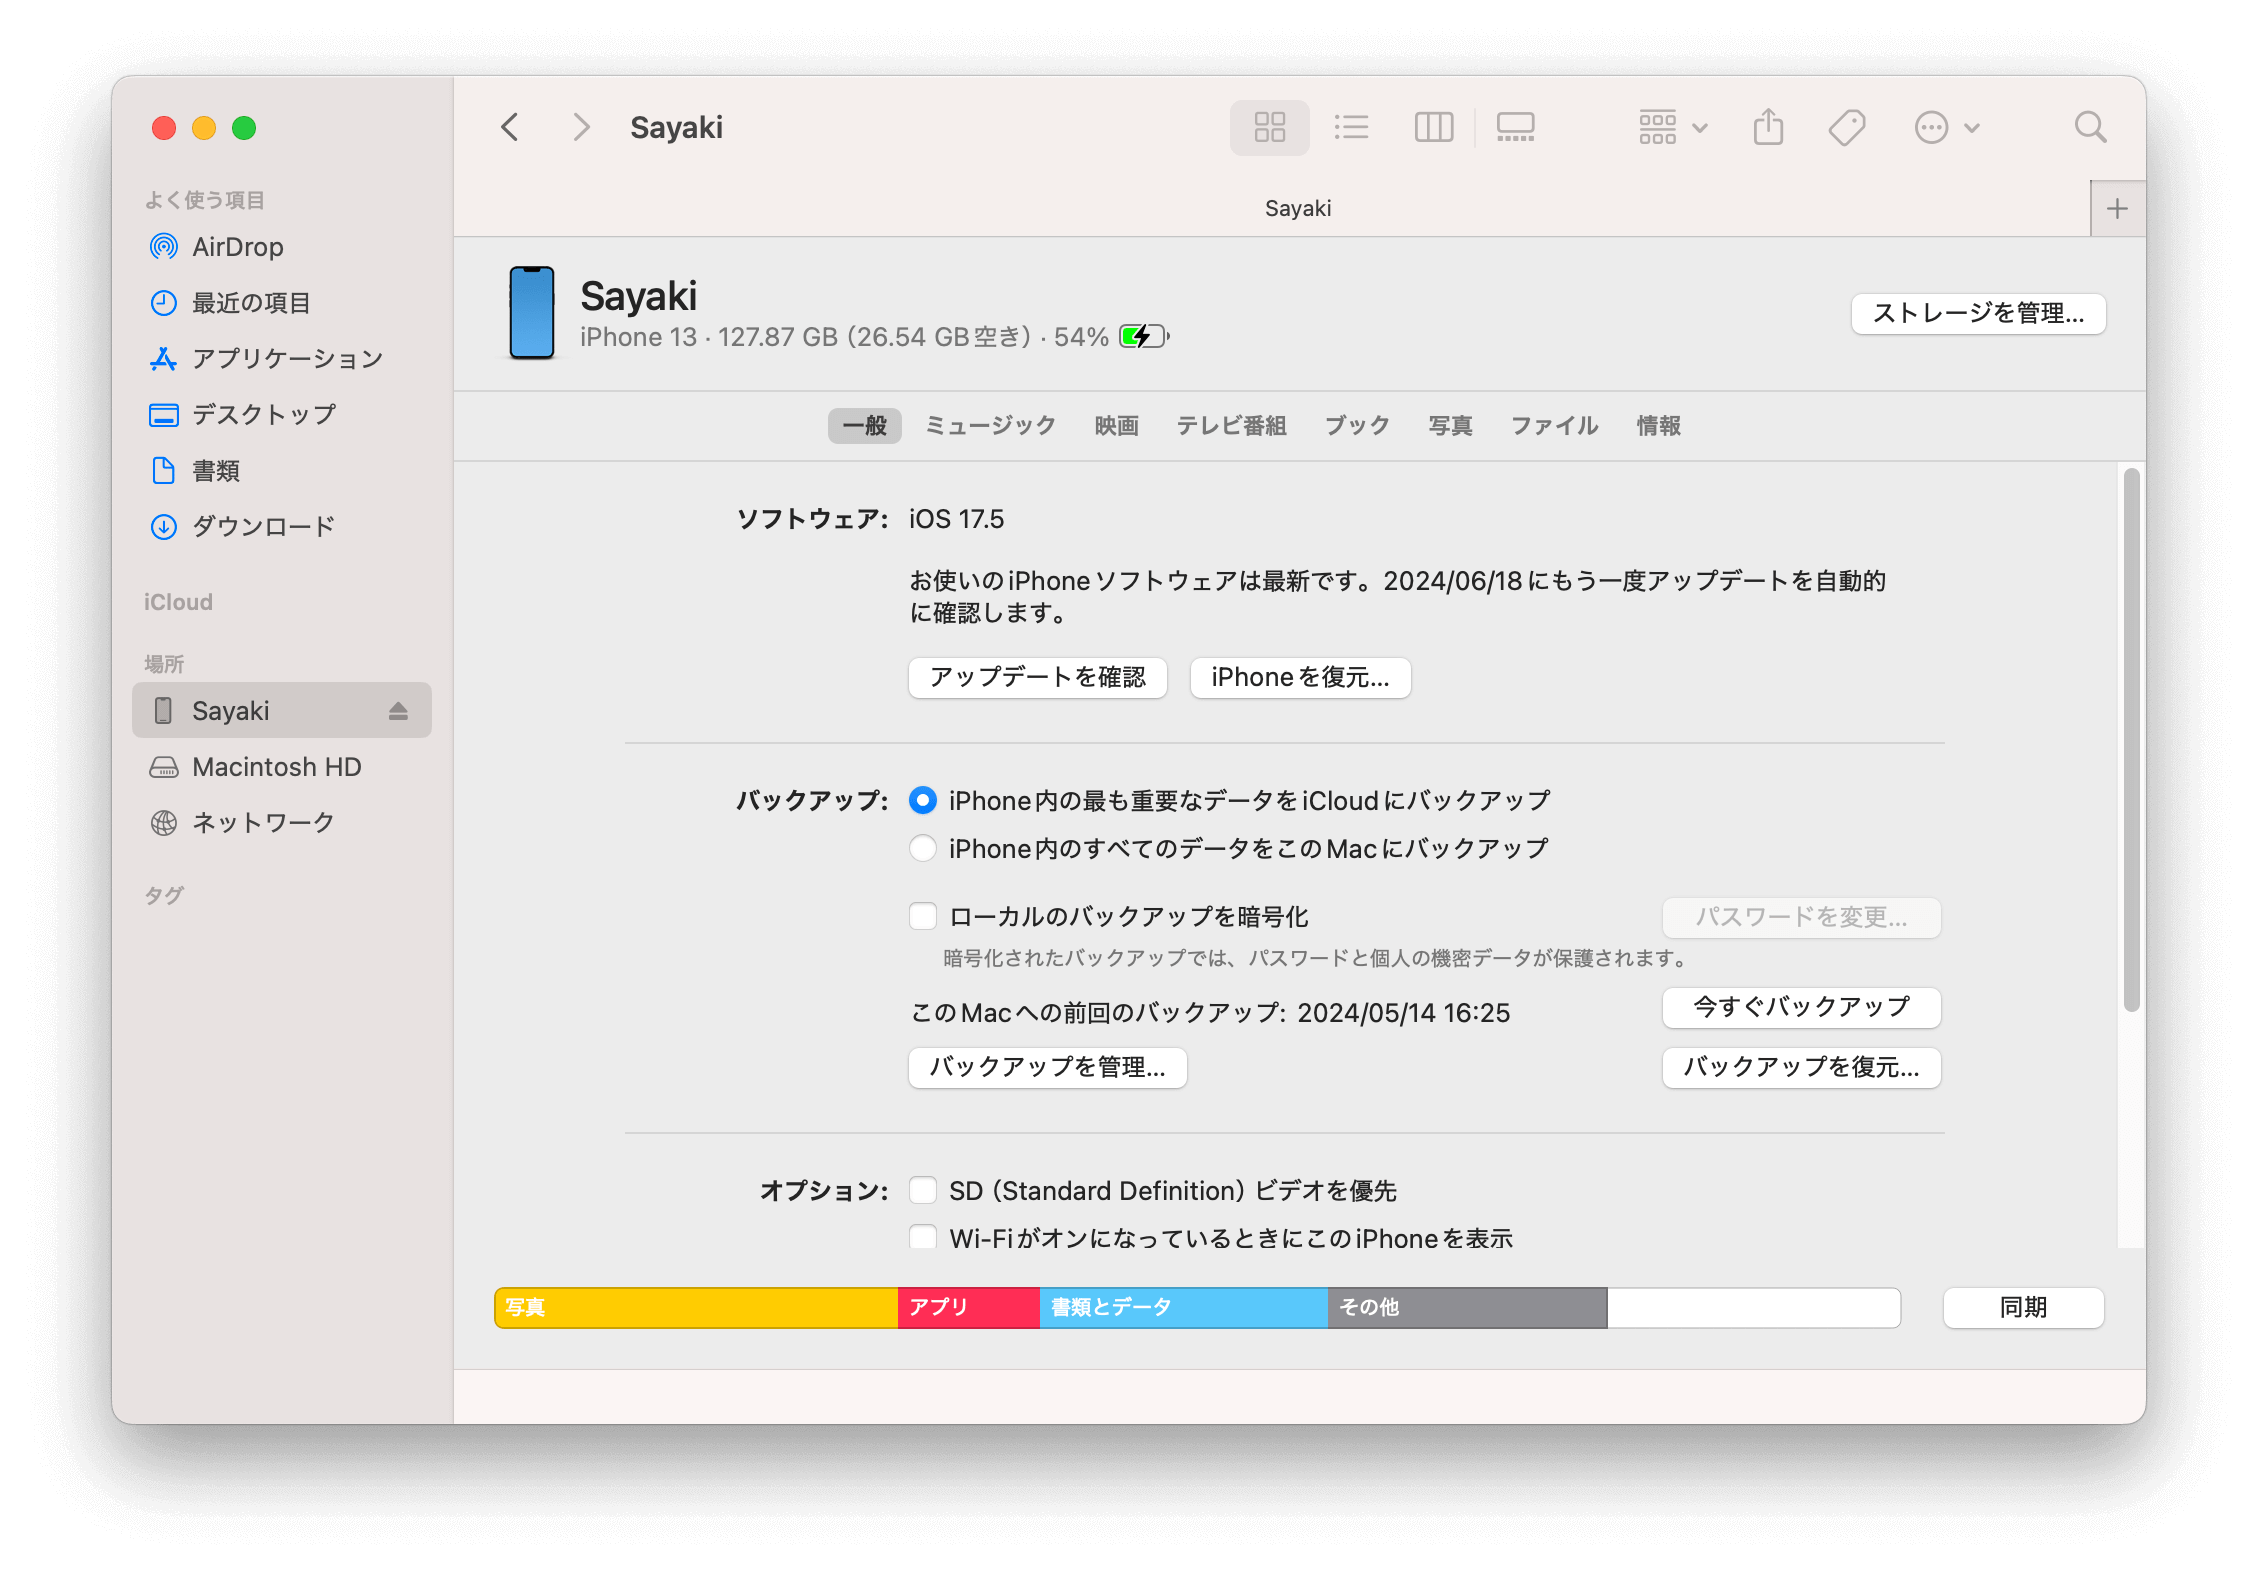Screen dimensions: 2258x1572
Task: Click the iCloud sidebar section header
Action: [178, 602]
